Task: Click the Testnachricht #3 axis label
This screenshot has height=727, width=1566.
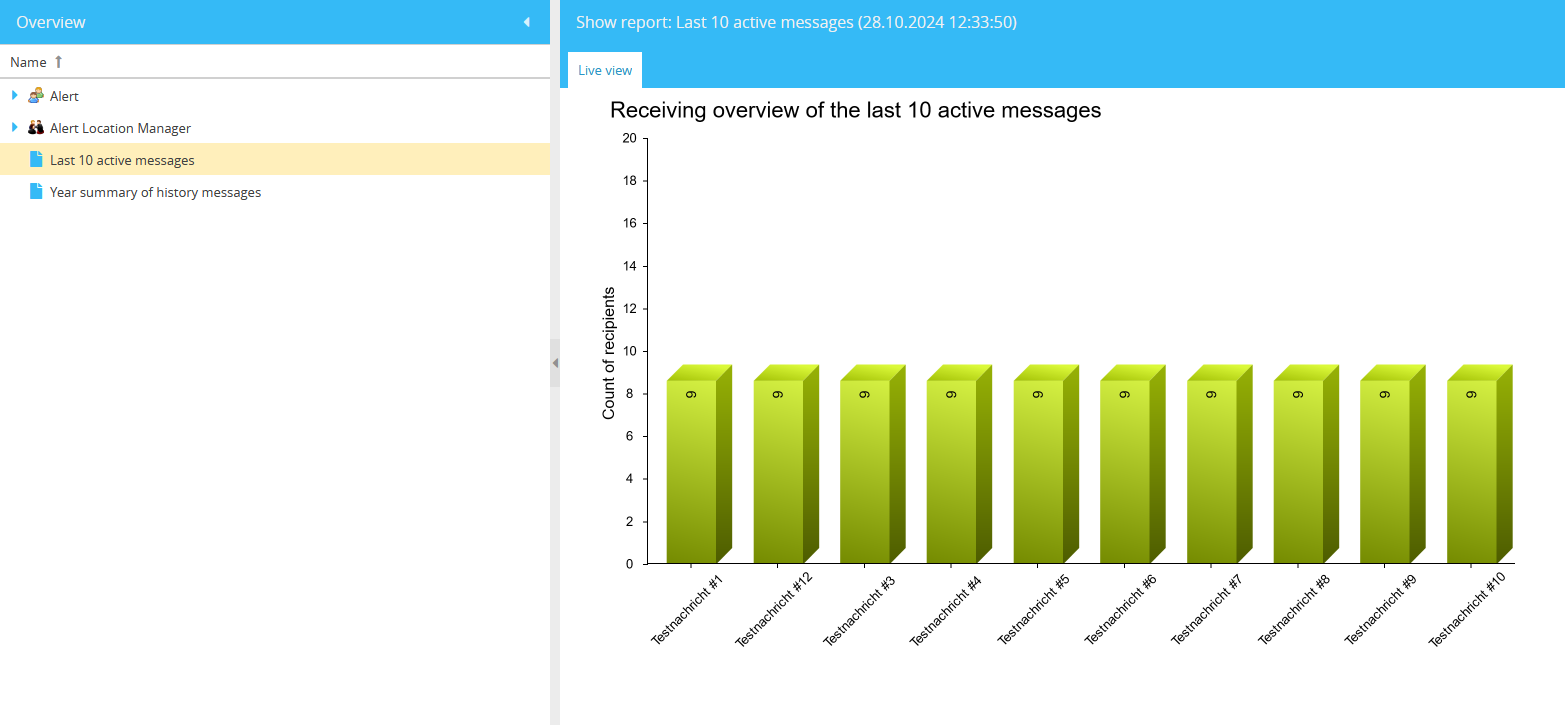Action: (859, 610)
